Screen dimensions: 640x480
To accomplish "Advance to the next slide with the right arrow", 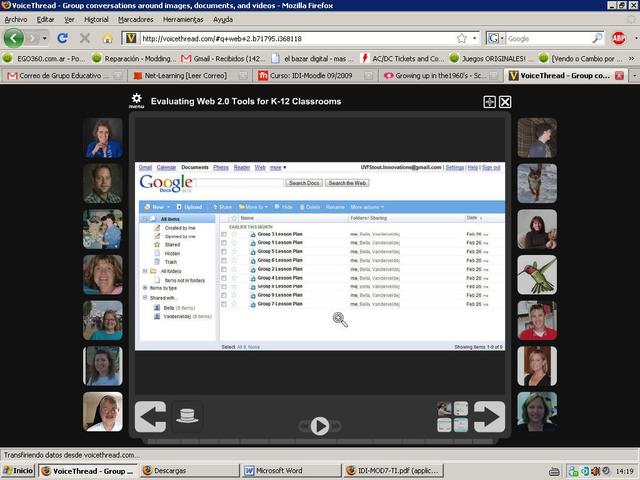I will click(x=489, y=417).
